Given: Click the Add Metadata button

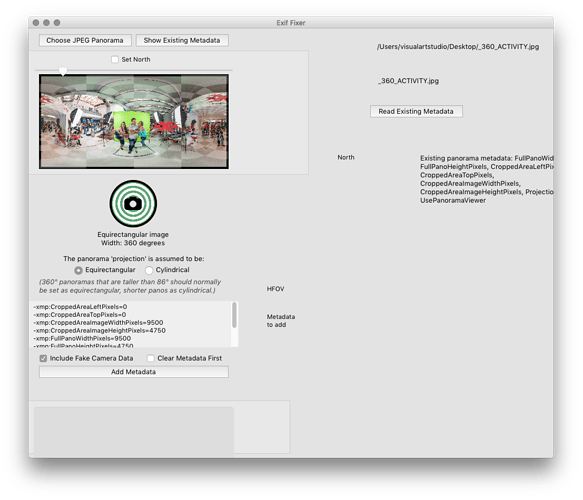Looking at the screenshot, I should tap(134, 372).
